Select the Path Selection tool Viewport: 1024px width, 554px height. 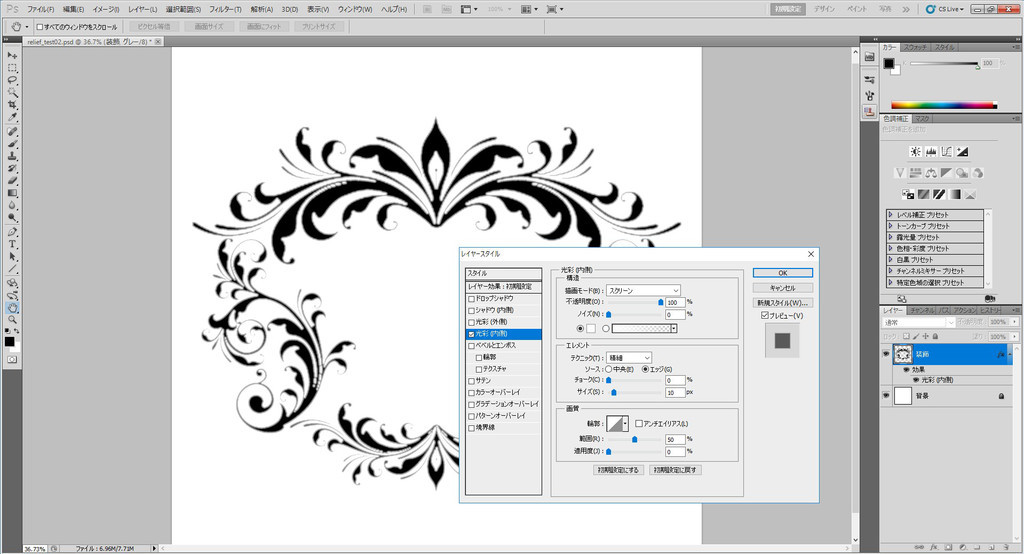coord(12,257)
